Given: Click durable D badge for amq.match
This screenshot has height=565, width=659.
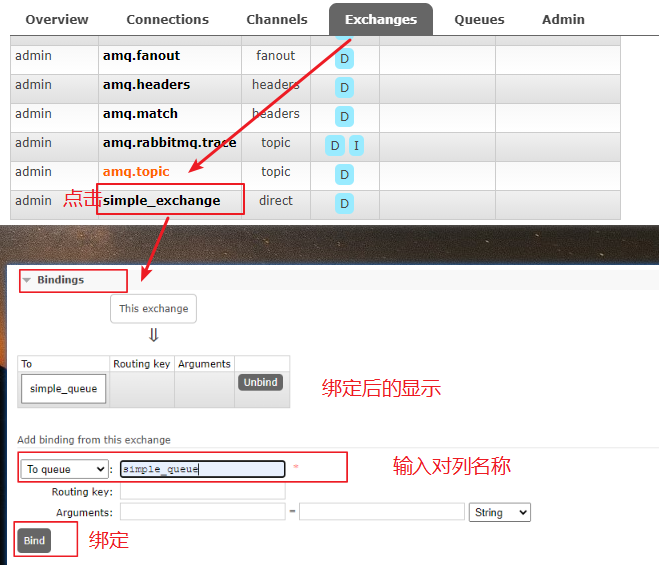Looking at the screenshot, I should click(x=344, y=117).
